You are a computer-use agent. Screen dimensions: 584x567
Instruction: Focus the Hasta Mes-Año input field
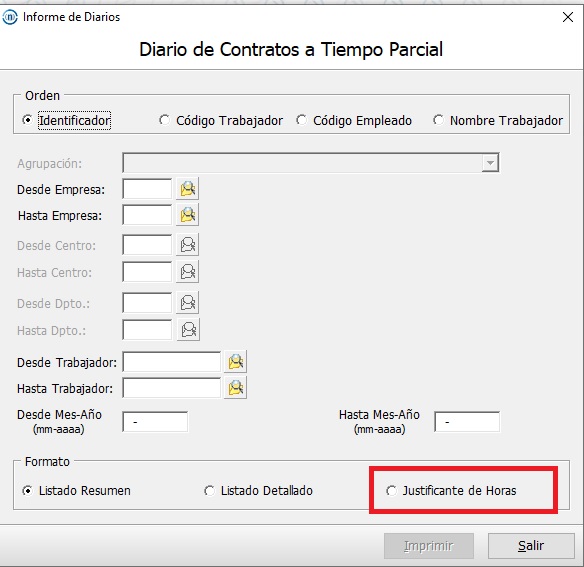[467, 422]
